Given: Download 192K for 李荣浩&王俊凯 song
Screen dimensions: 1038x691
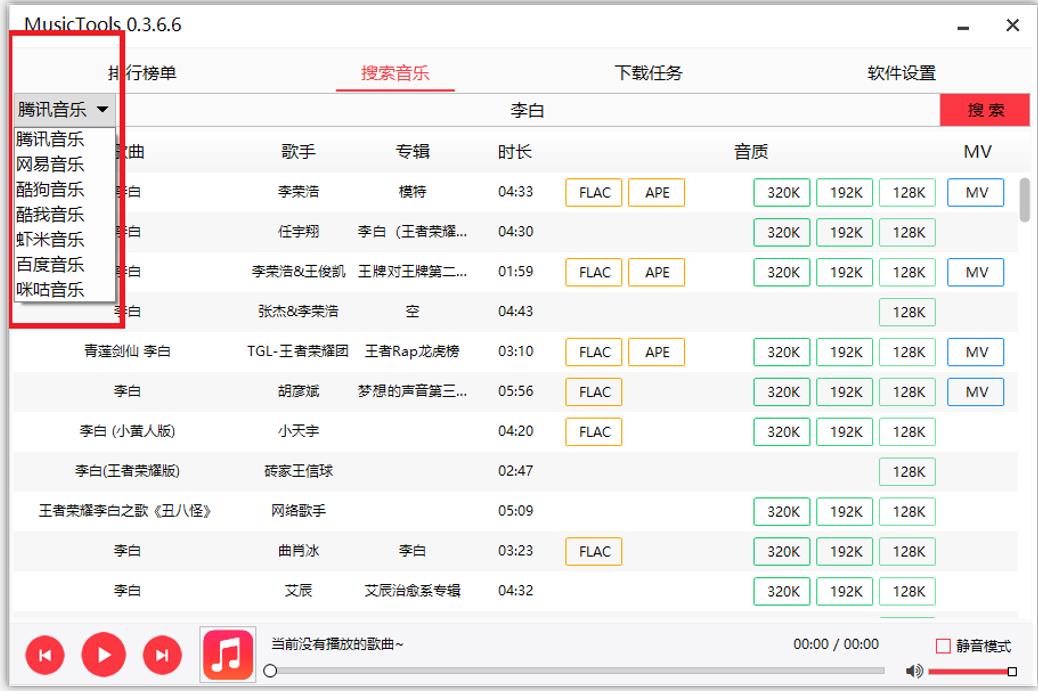Looking at the screenshot, I should 845,272.
